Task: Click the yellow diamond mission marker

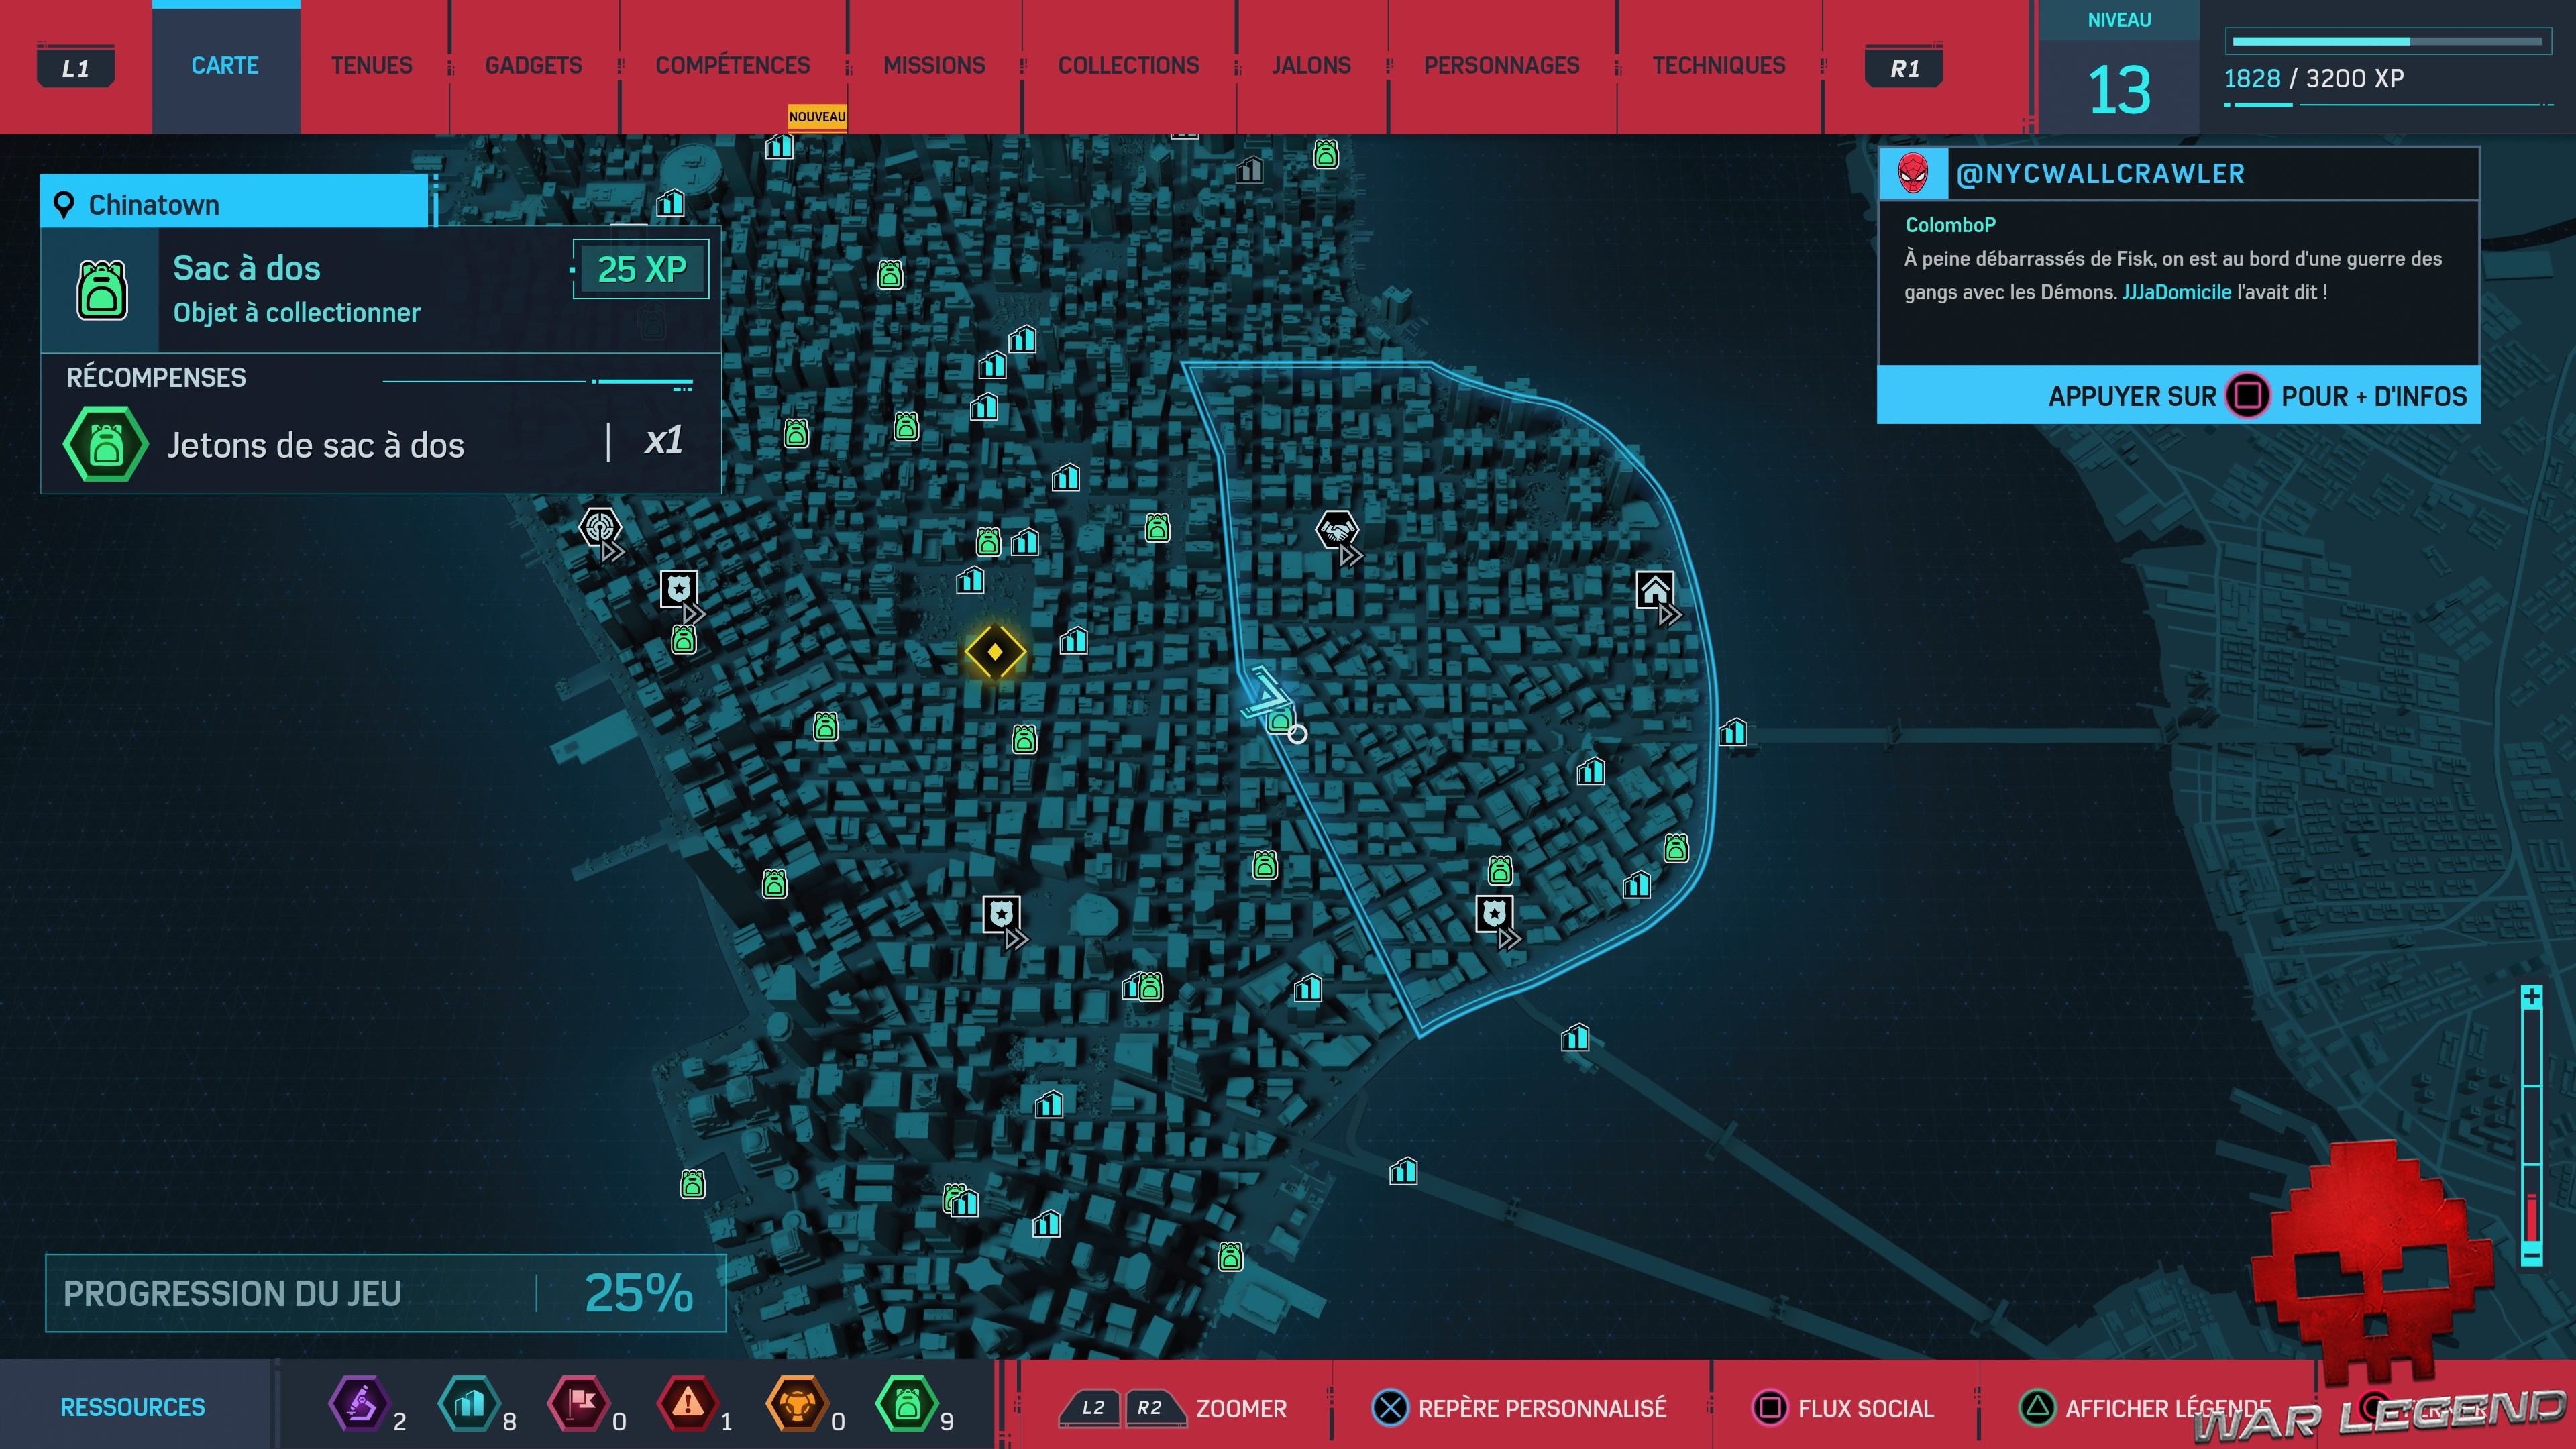Action: pyautogui.click(x=994, y=652)
